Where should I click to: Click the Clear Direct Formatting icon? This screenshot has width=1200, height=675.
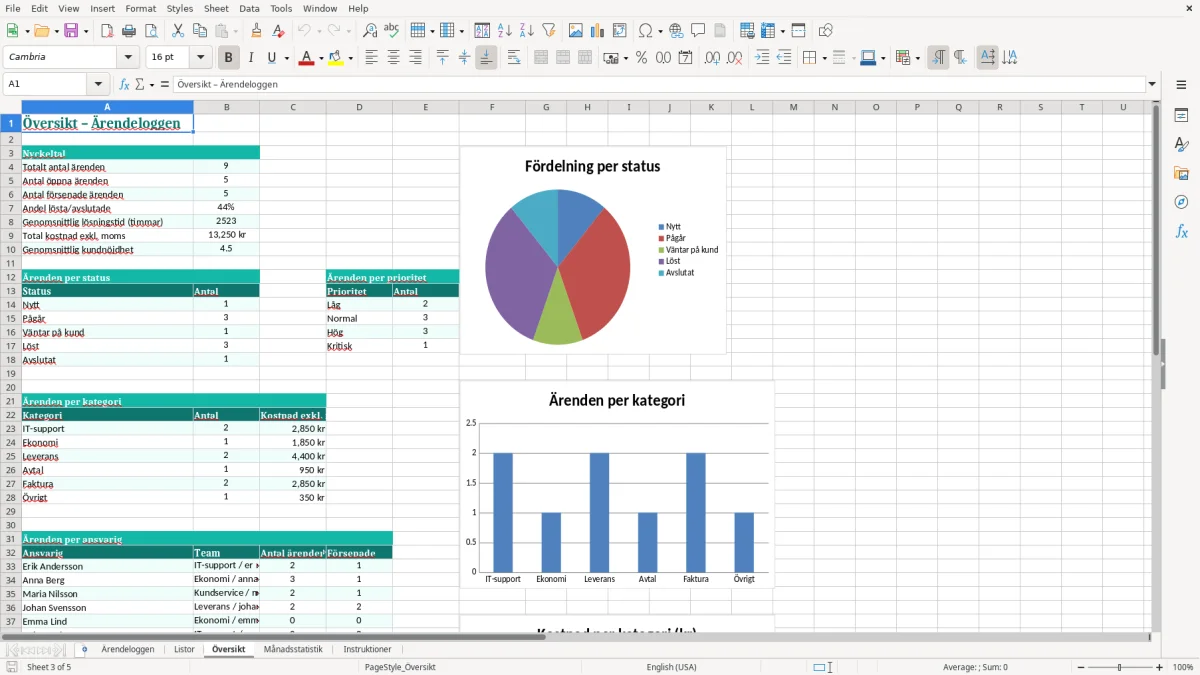coord(278,31)
